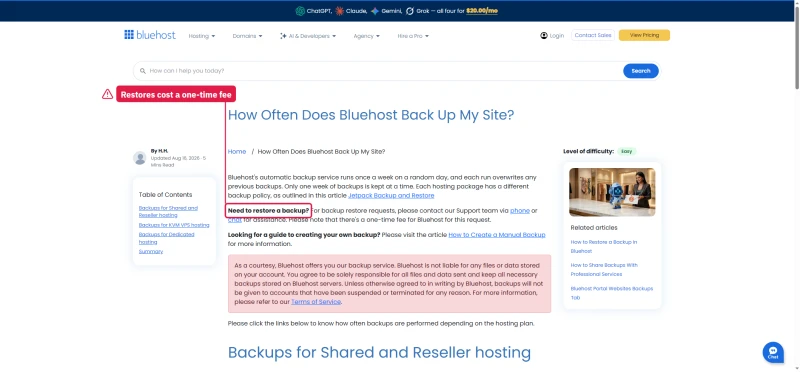
Task: Click 'Need to restore a backup?' bold text
Action: click(268, 210)
